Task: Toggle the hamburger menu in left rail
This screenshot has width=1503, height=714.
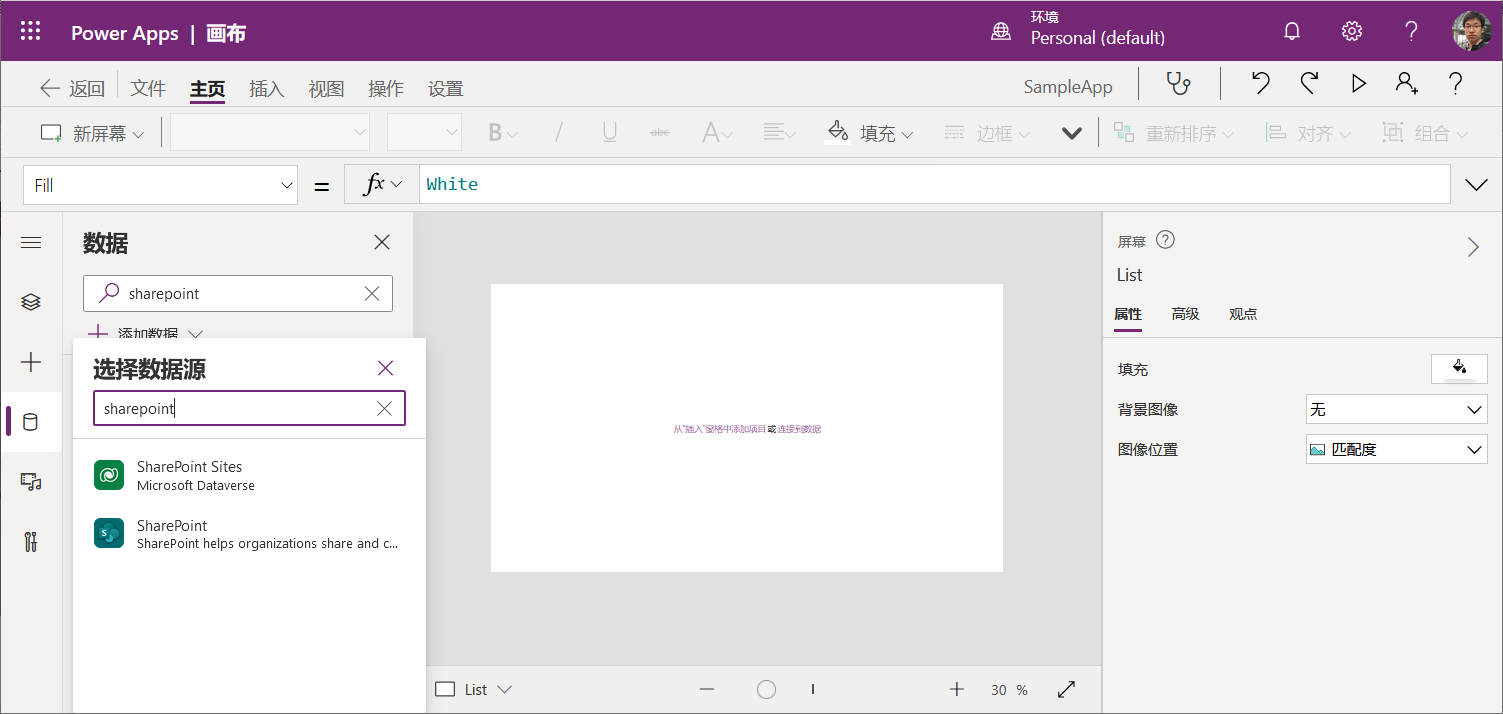Action: (31, 243)
